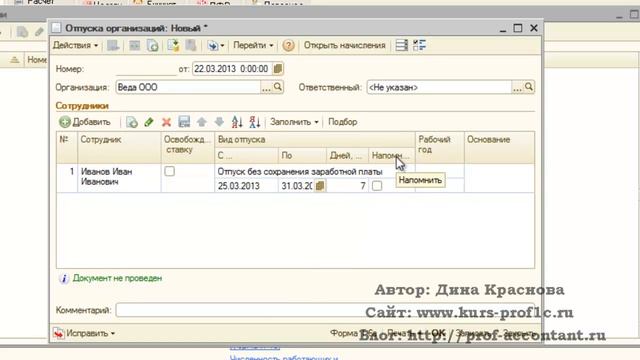Click the Рабочий год column header
640x360 pixels.
(440, 147)
